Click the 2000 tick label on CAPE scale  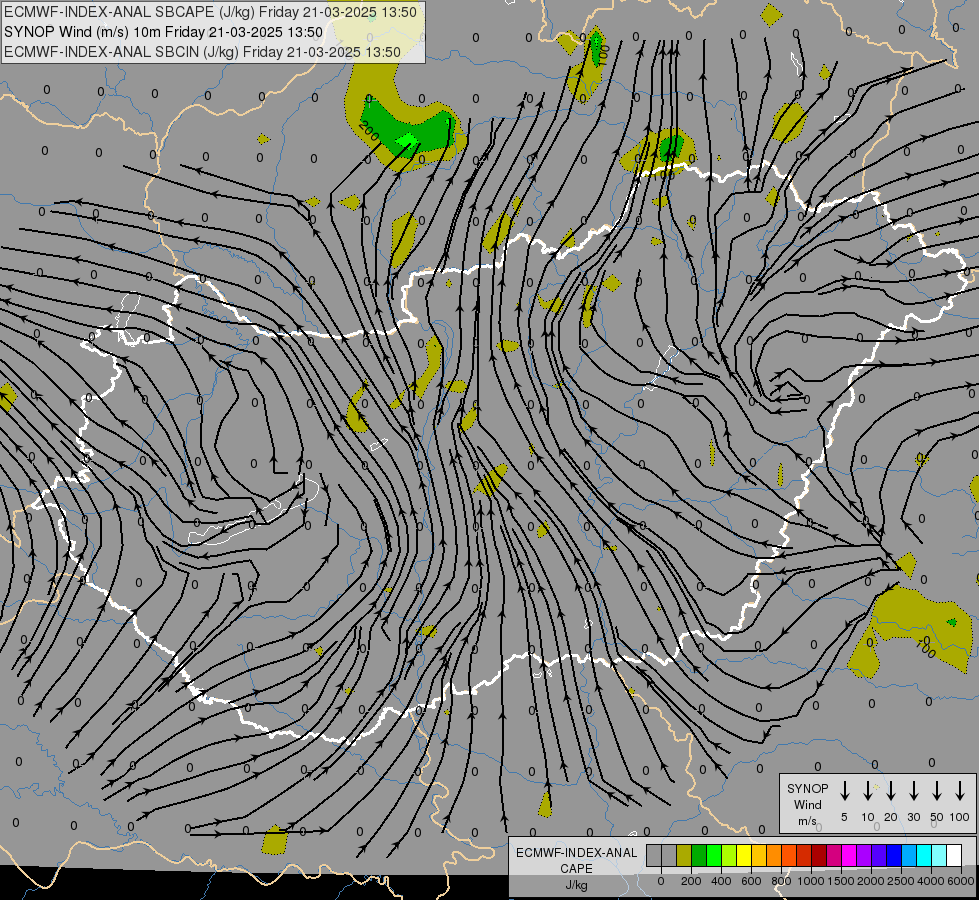pyautogui.click(x=871, y=881)
